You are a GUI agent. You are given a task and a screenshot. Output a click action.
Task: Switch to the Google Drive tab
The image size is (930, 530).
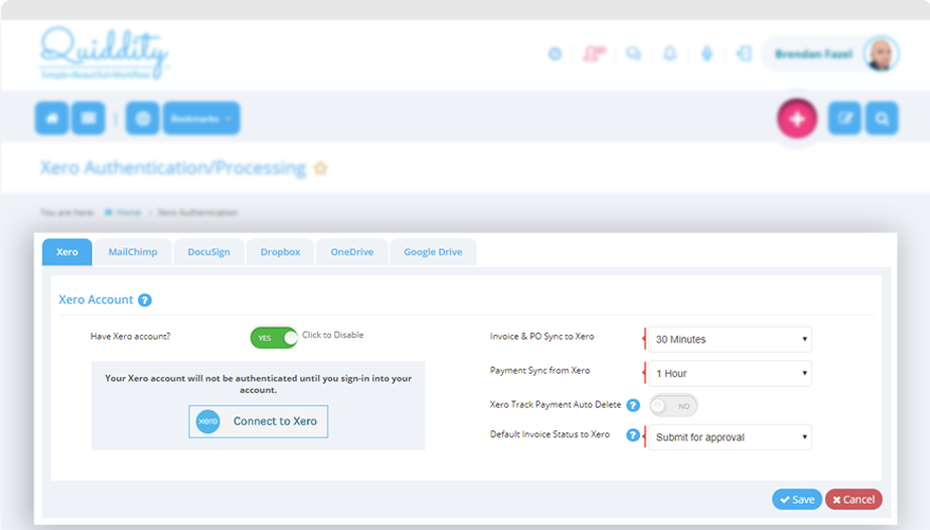[433, 252]
